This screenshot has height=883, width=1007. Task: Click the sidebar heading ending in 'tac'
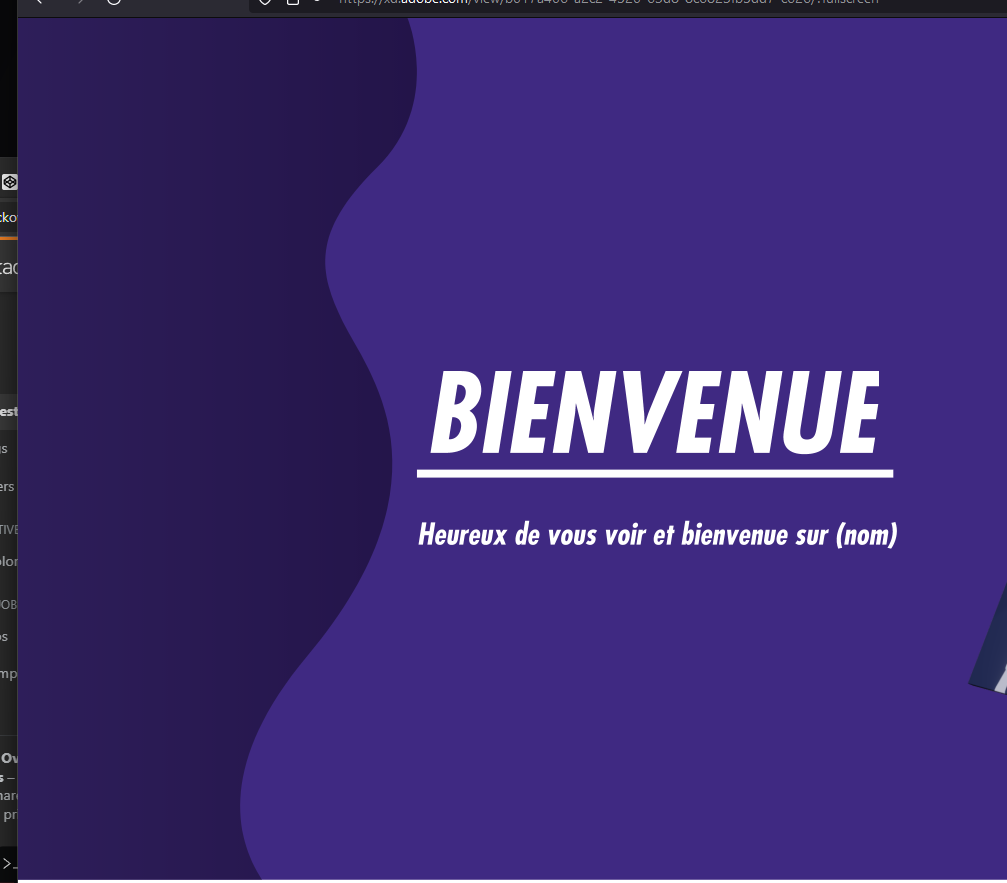click(8, 267)
